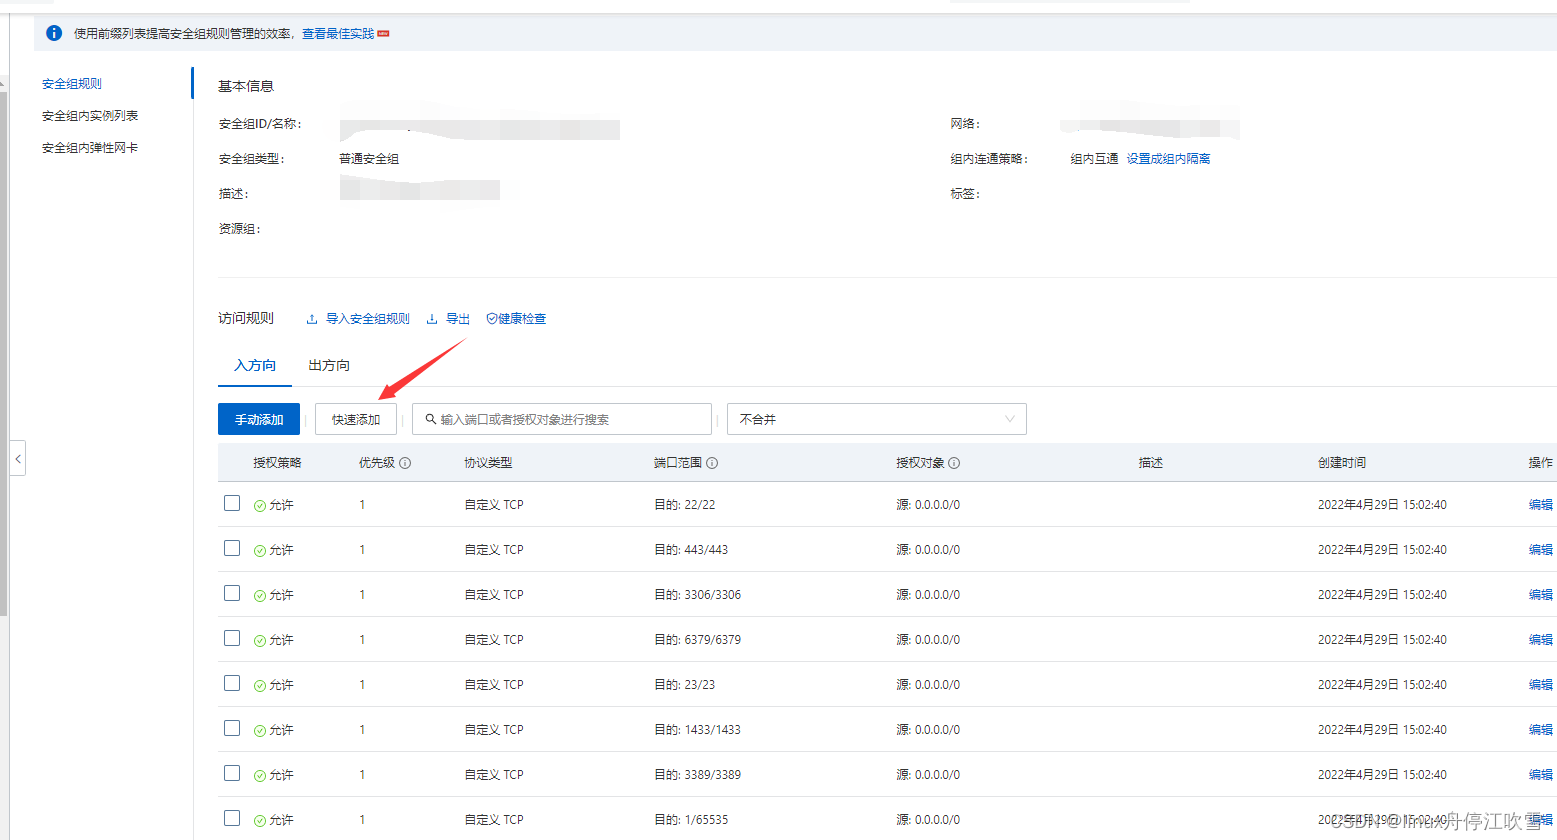This screenshot has width=1557, height=840.
Task: Click the 导出 link
Action: [x=458, y=319]
